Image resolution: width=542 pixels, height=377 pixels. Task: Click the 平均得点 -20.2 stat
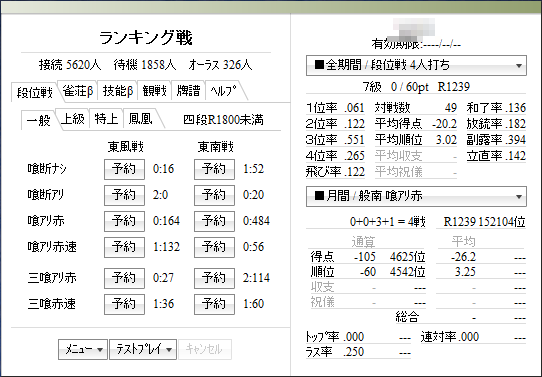point(416,124)
